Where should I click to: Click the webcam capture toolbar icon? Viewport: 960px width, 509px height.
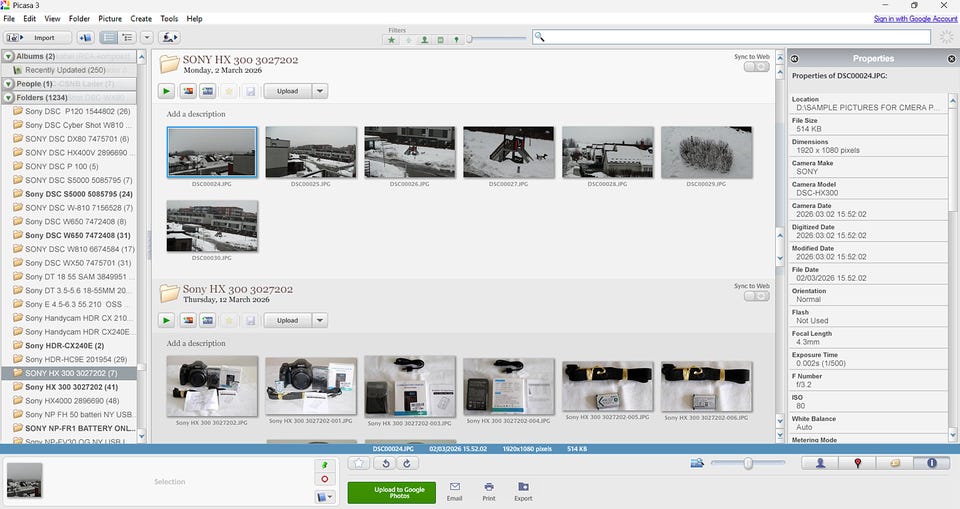click(169, 37)
